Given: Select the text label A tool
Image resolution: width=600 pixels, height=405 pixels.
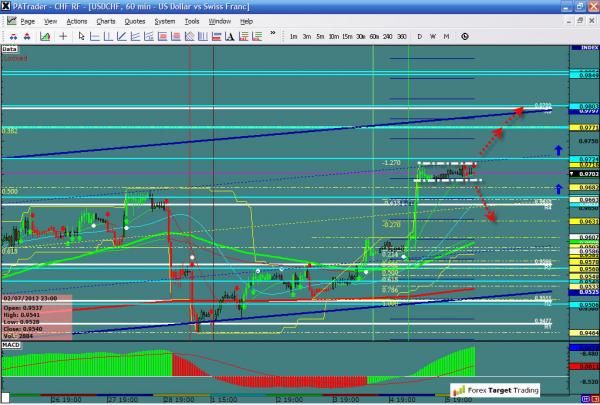Looking at the screenshot, I should [x=230, y=37].
